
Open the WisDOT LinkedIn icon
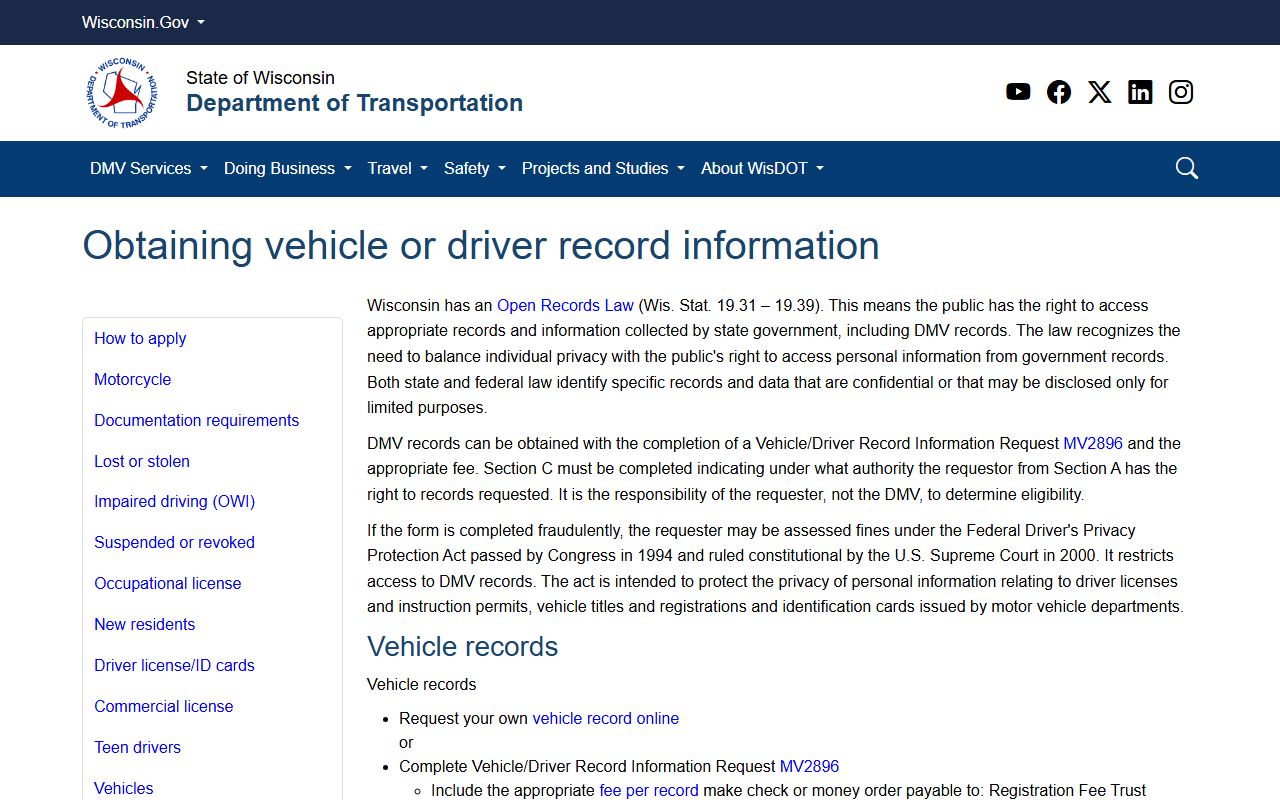click(1140, 92)
